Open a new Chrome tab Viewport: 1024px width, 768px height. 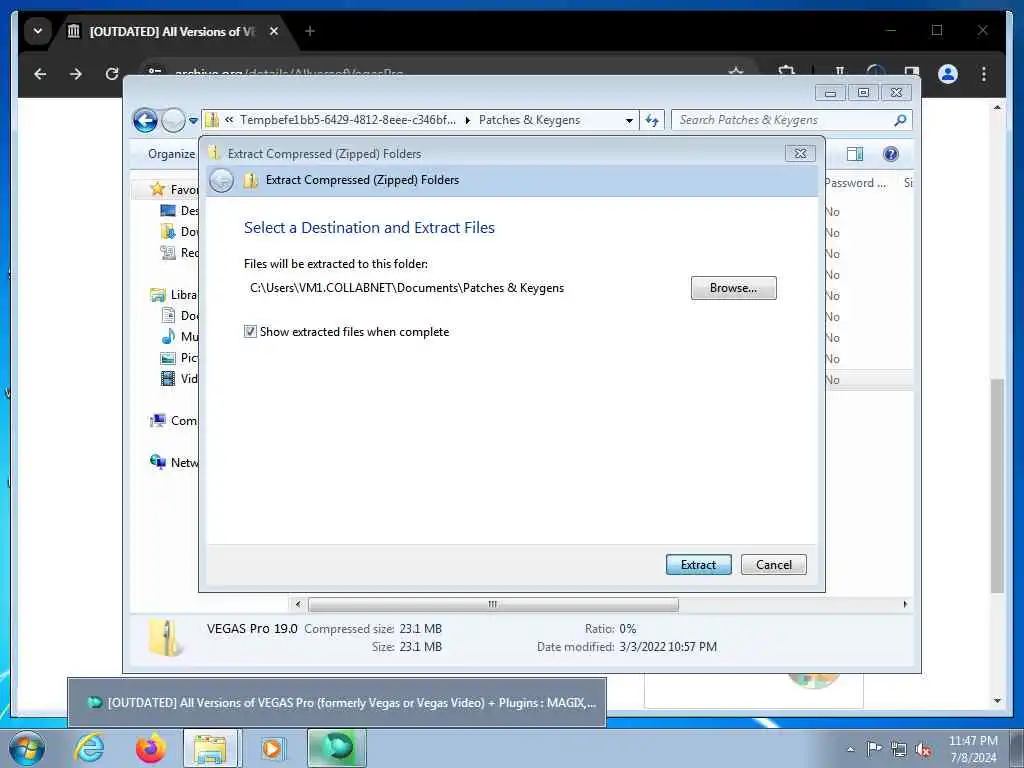coord(310,31)
